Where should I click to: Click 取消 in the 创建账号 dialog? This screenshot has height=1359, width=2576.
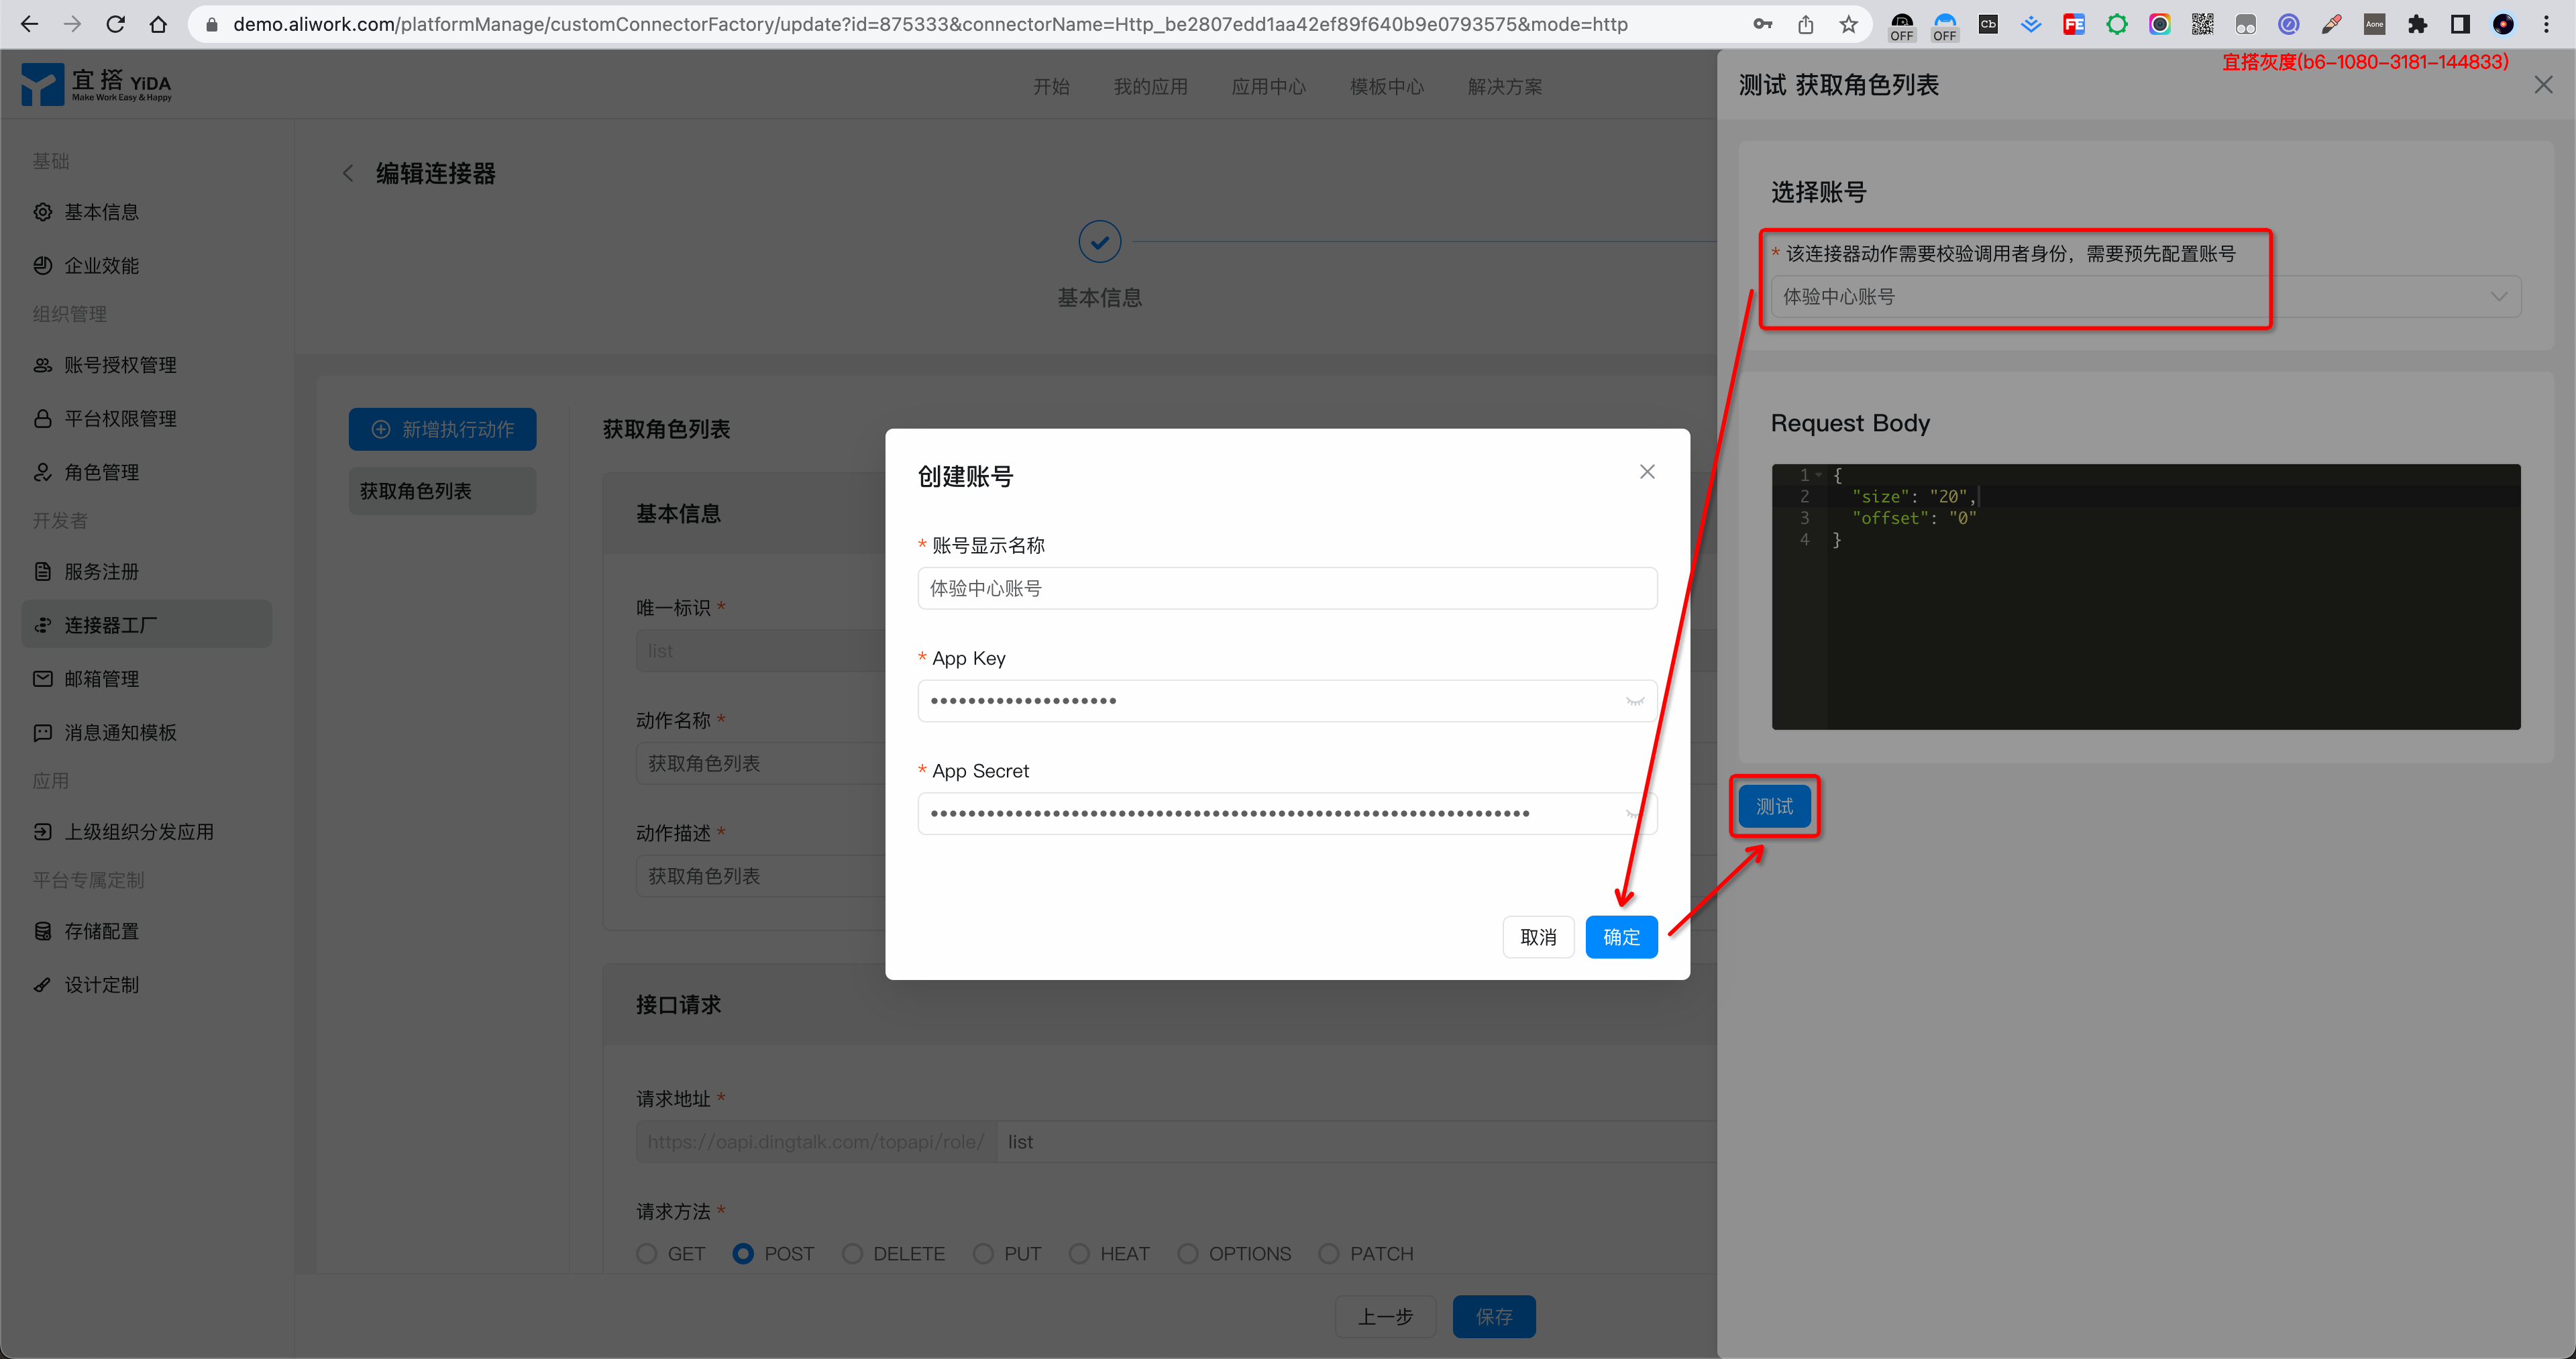point(1538,937)
